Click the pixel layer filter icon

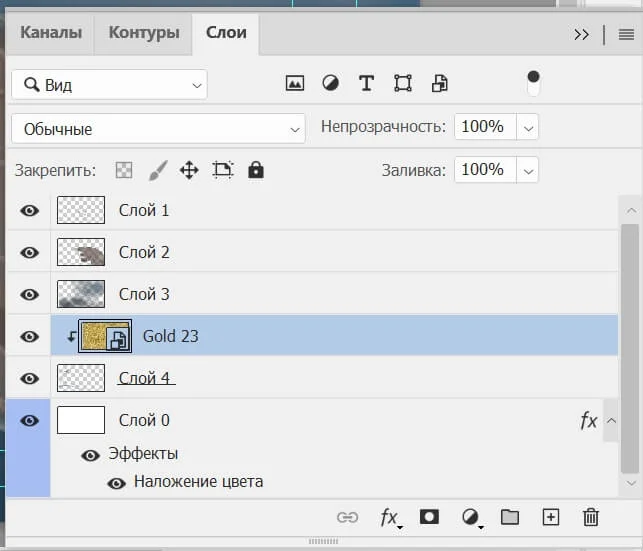point(294,84)
